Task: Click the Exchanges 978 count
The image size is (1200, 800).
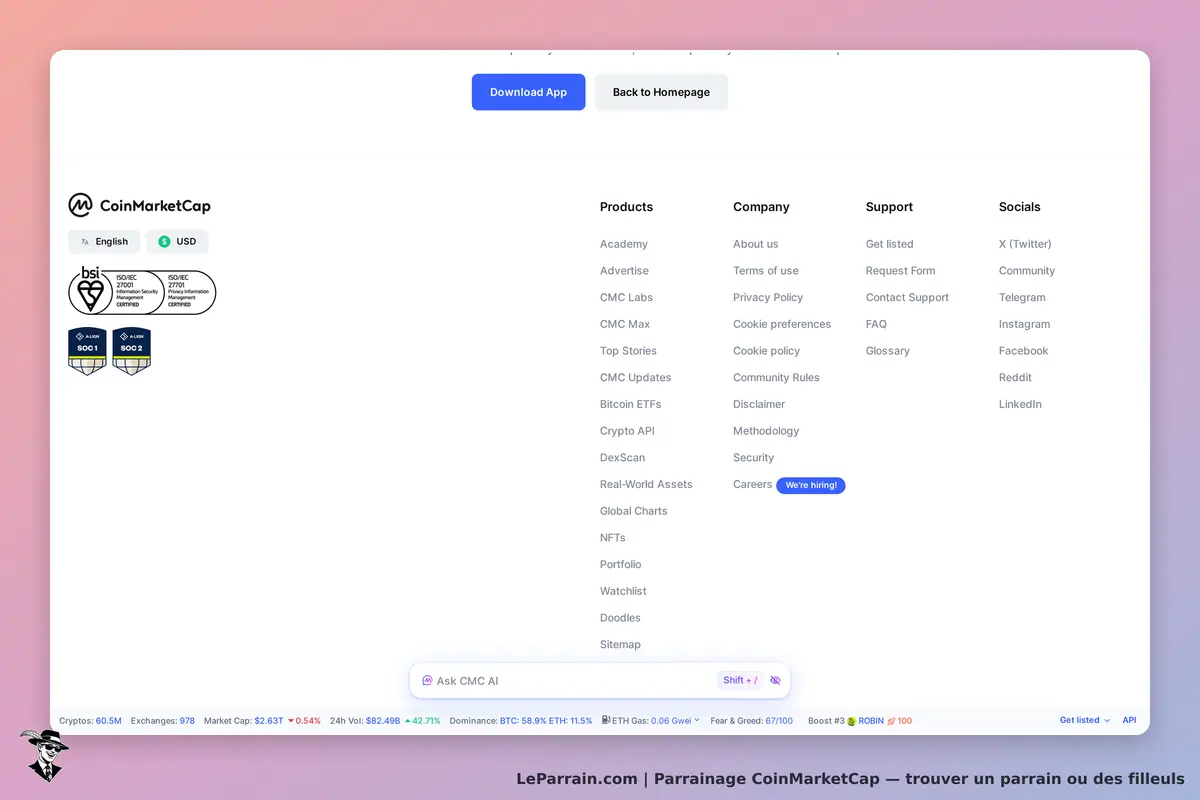Action: click(187, 720)
